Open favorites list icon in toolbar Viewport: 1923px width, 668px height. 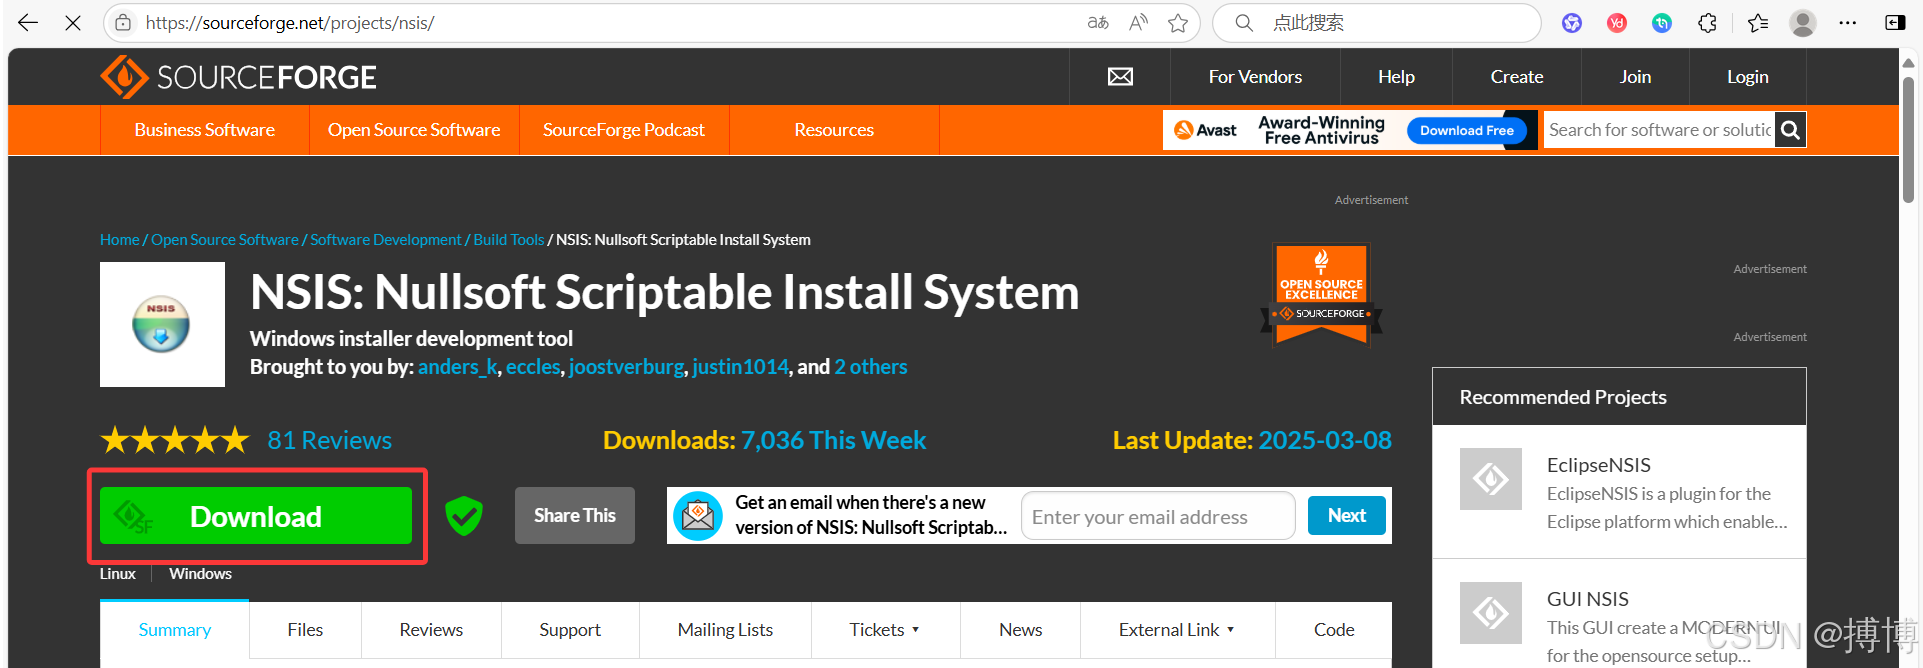(x=1758, y=22)
